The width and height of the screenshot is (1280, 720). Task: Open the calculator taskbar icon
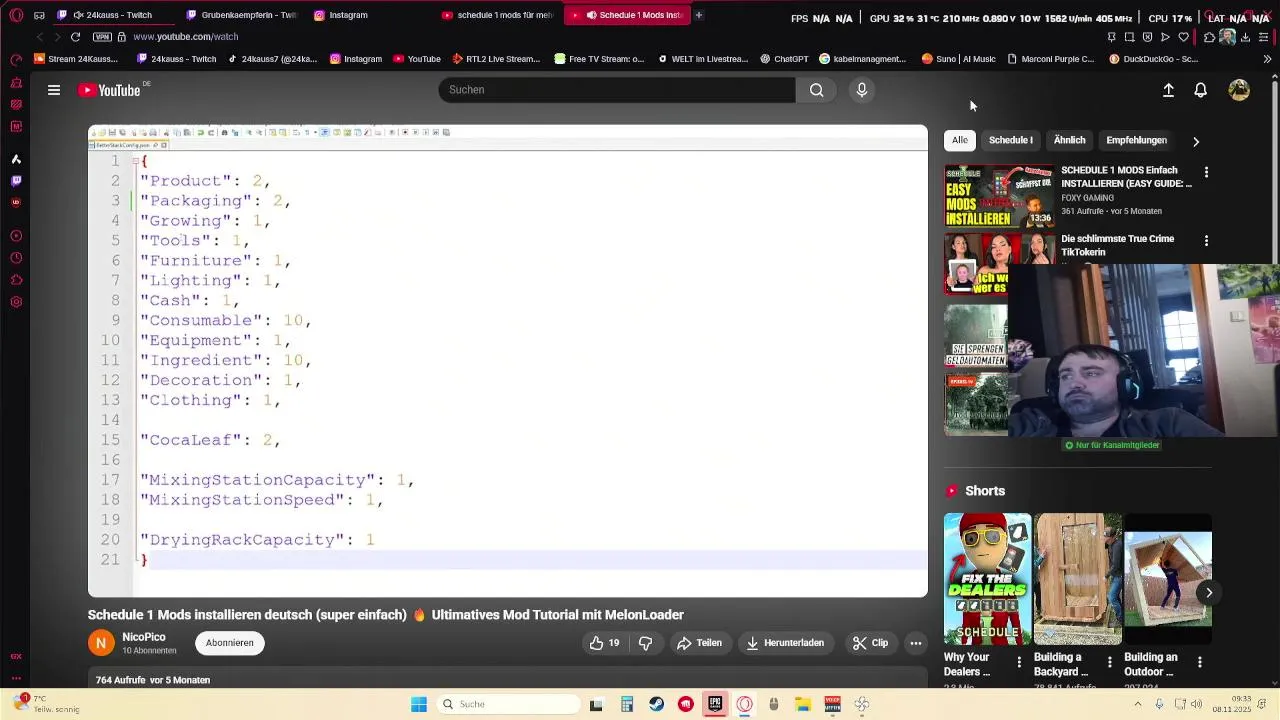[x=626, y=704]
